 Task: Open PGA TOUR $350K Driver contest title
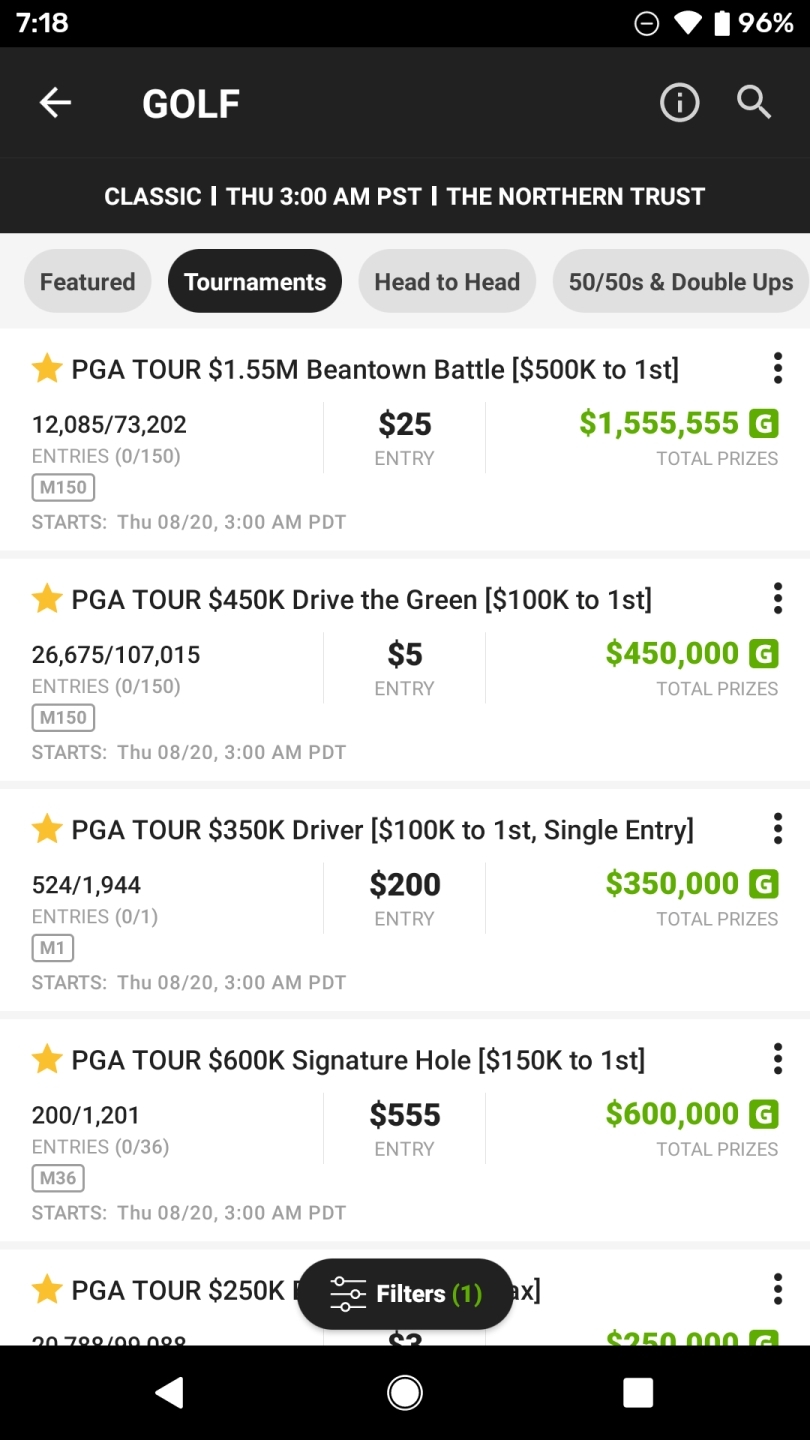(383, 830)
